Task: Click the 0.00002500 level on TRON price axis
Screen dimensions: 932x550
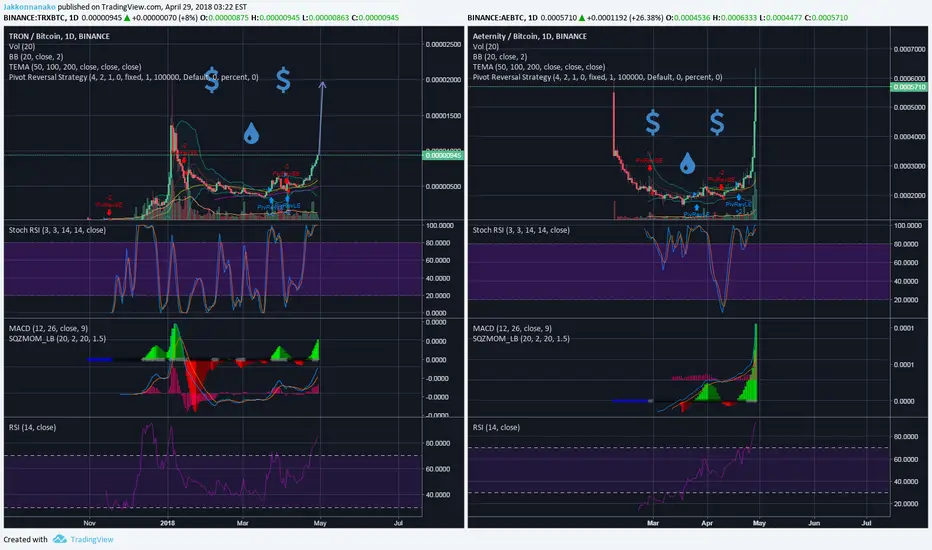Action: pos(443,45)
